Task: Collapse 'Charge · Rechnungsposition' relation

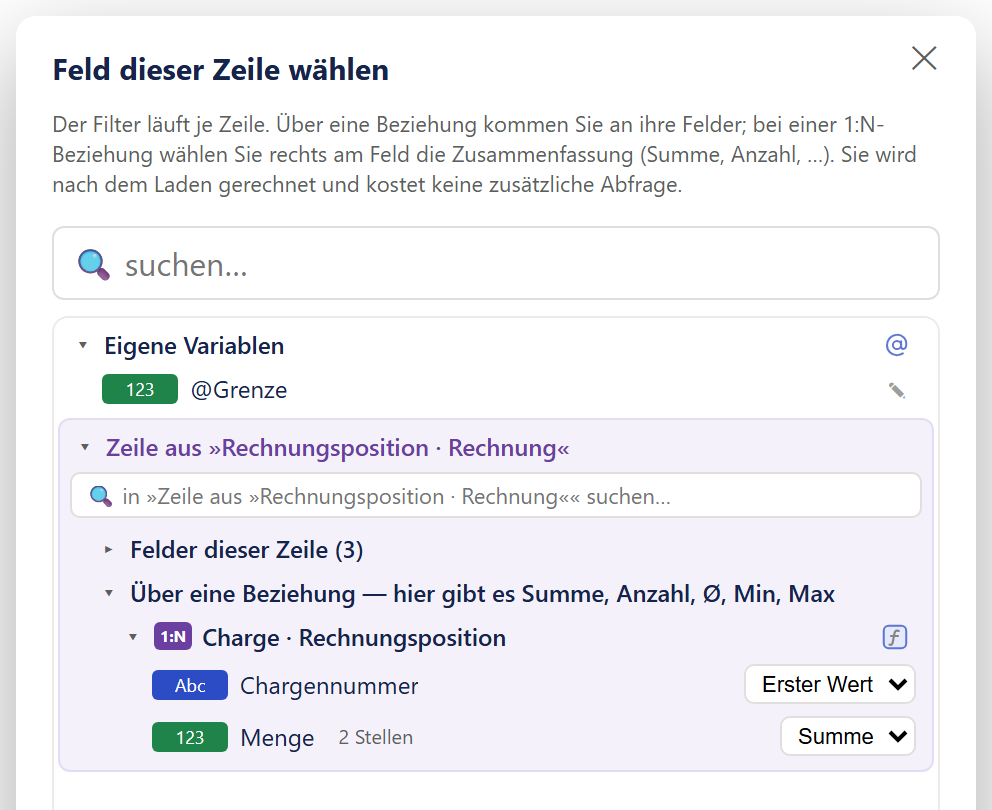Action: (x=133, y=637)
